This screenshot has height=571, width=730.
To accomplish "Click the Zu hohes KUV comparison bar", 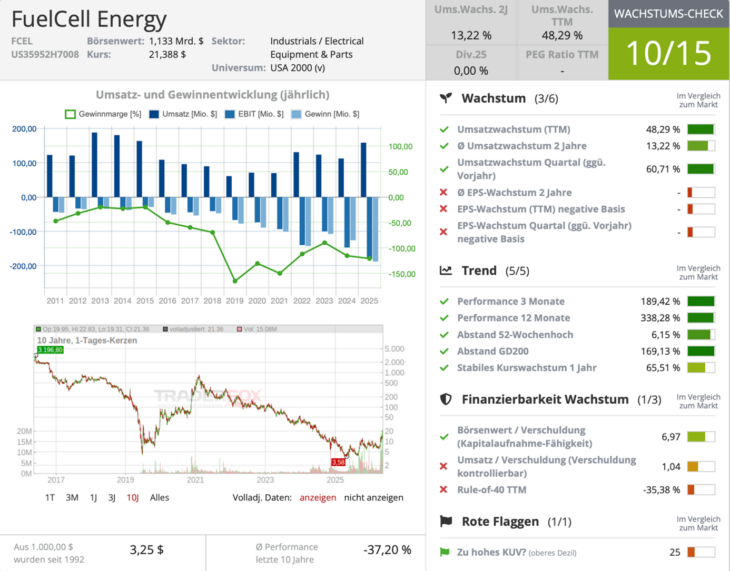I will click(701, 552).
